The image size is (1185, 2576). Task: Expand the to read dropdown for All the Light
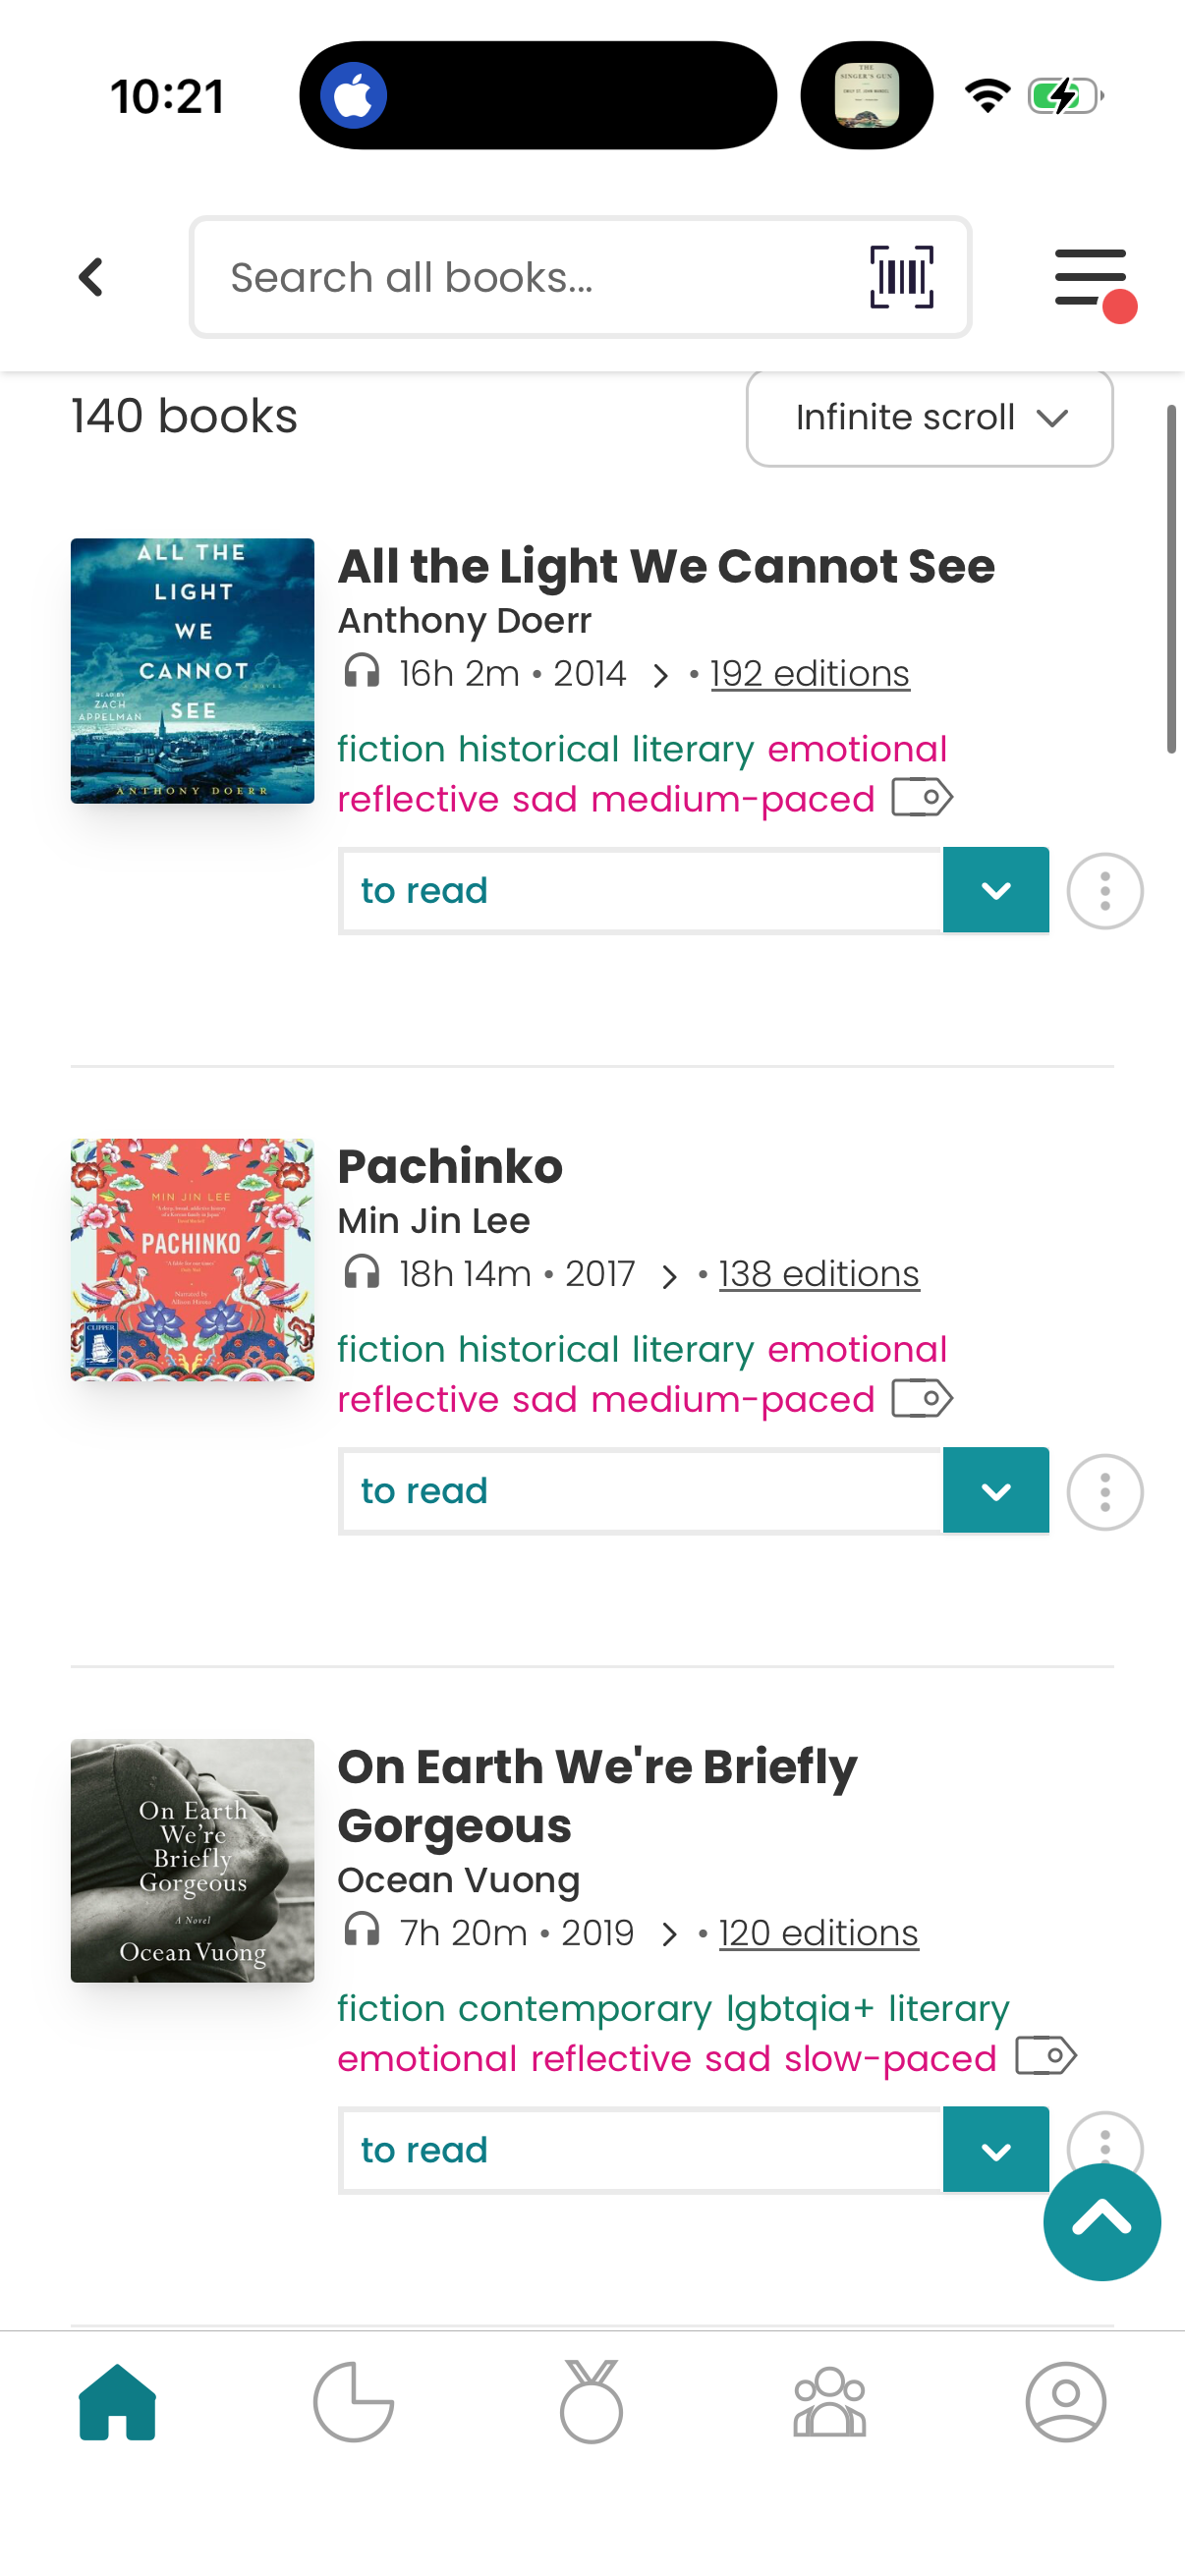tap(995, 890)
